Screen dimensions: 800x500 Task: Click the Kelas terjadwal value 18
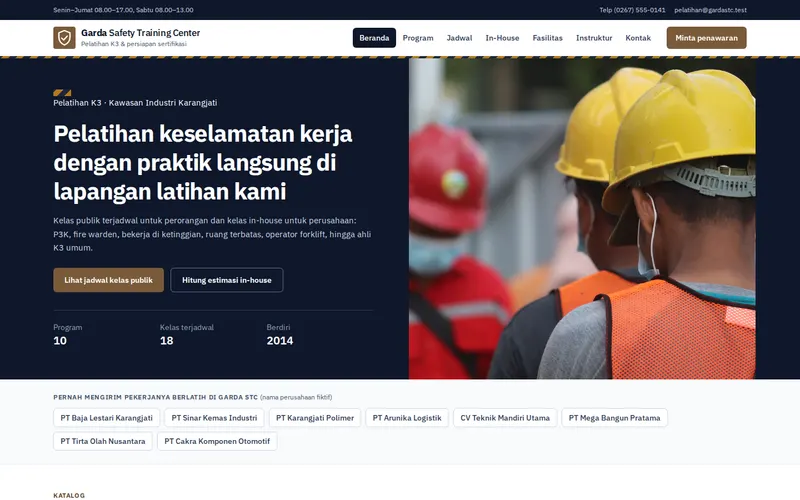166,341
